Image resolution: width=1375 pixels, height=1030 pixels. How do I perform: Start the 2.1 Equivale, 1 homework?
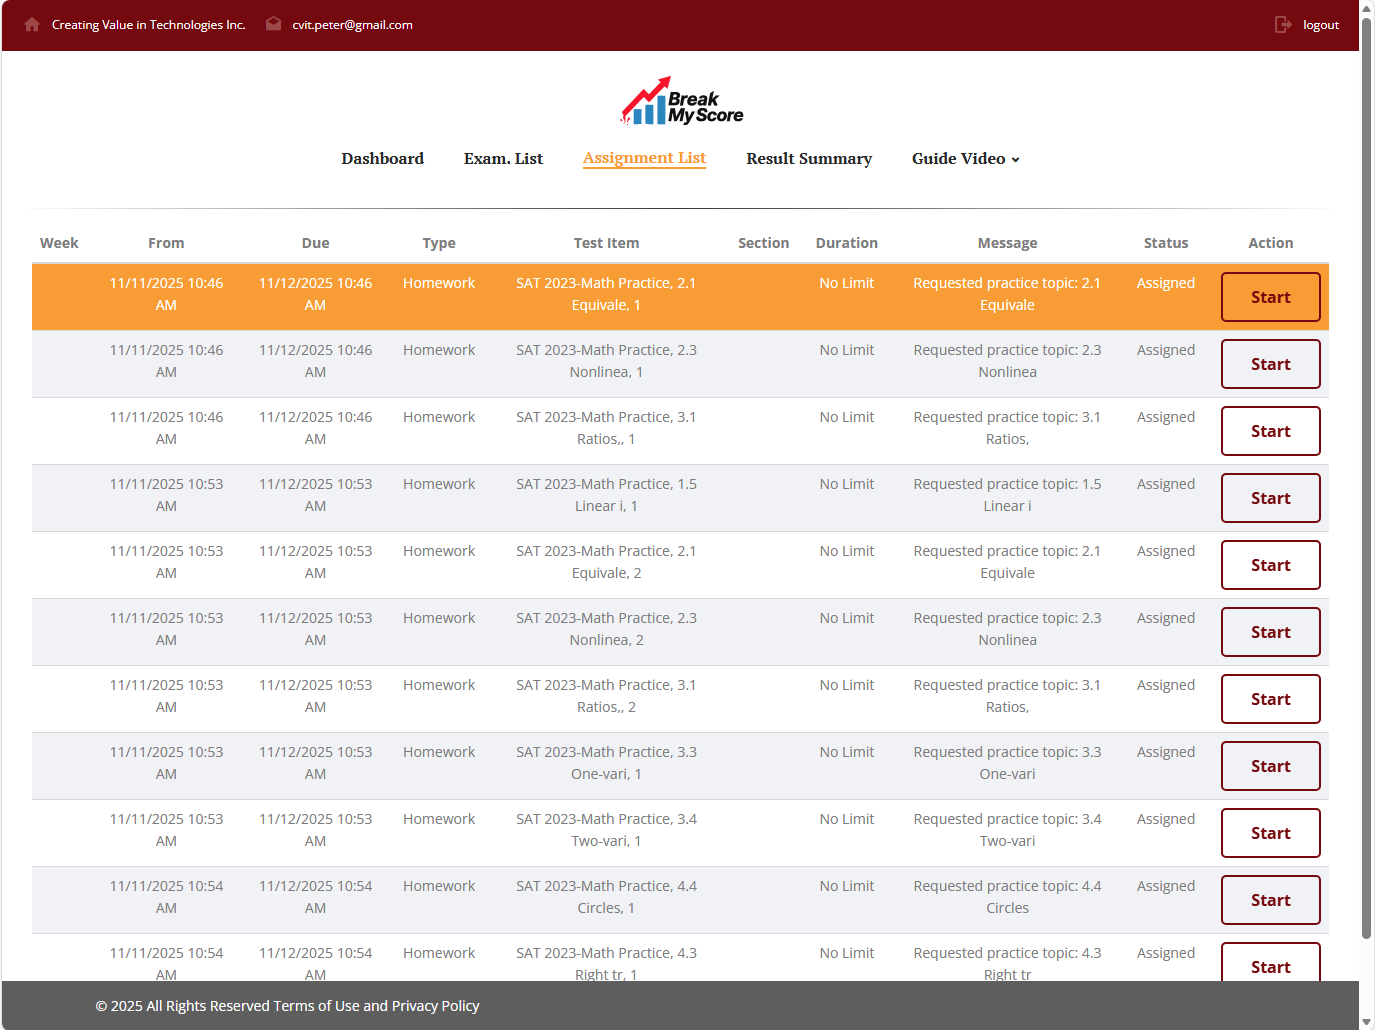pos(1270,297)
